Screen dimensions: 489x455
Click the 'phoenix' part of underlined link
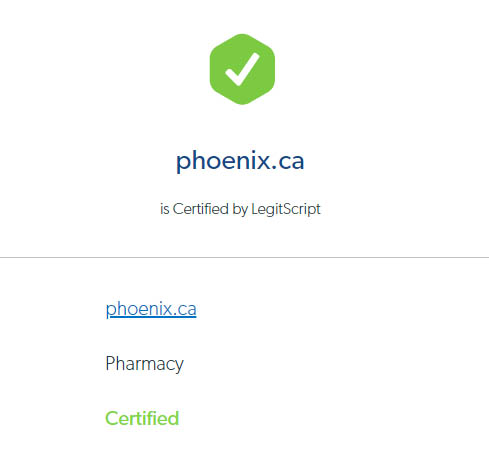[138, 309]
